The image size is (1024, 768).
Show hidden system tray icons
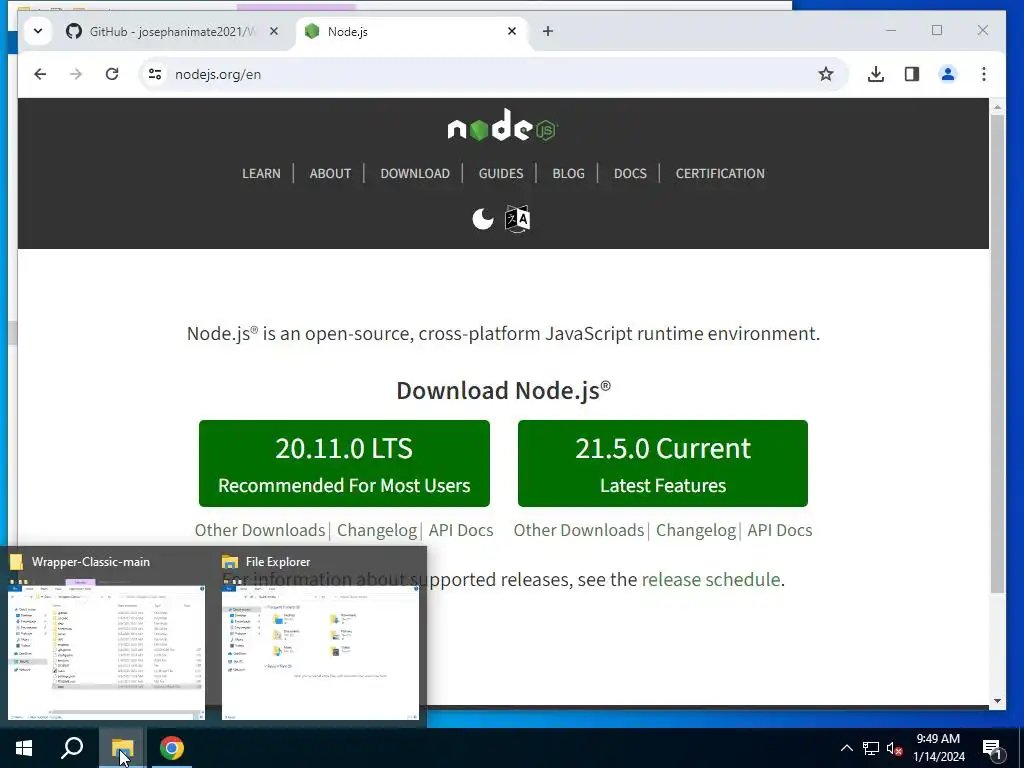click(846, 748)
